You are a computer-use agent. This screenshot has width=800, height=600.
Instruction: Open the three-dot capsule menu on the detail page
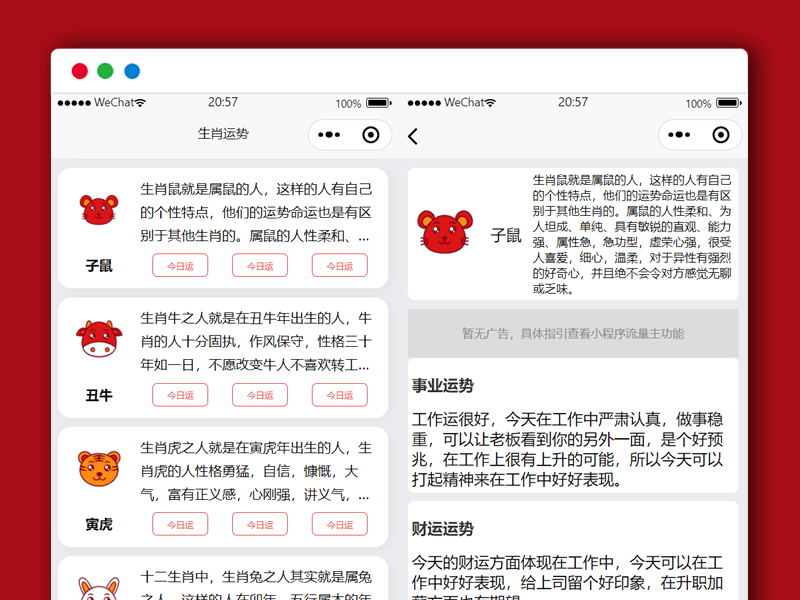click(x=678, y=134)
